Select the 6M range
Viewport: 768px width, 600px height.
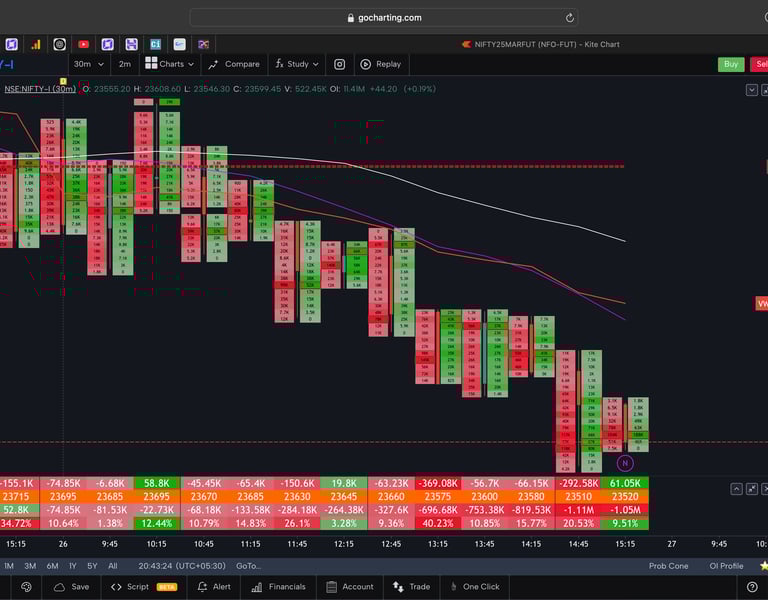click(x=52, y=566)
